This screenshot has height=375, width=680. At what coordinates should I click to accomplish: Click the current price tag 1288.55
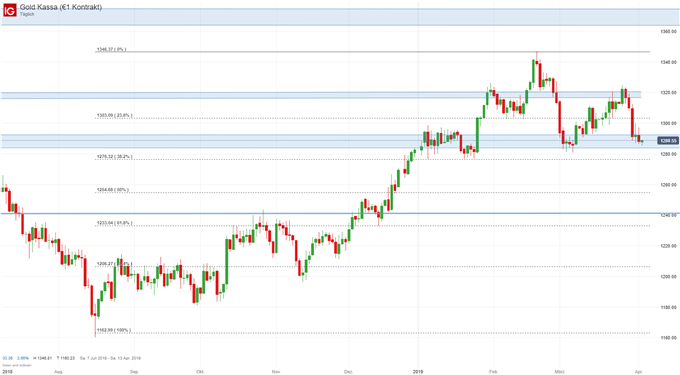coord(668,141)
